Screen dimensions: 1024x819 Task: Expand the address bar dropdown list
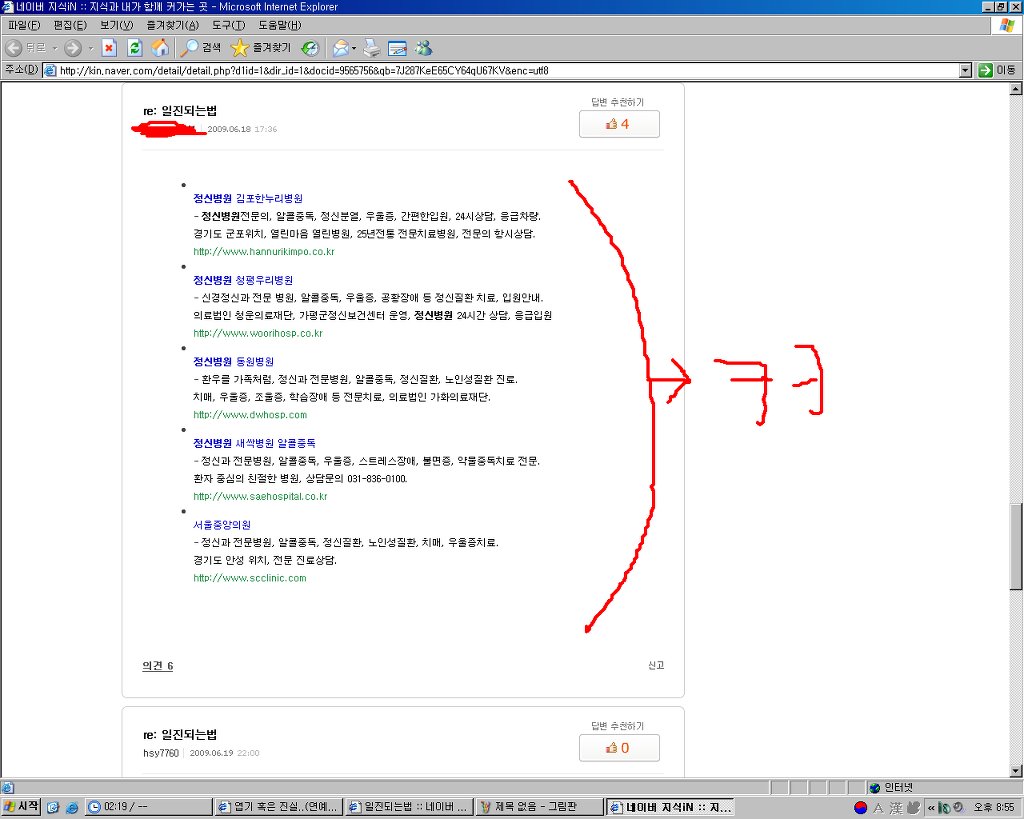point(966,70)
